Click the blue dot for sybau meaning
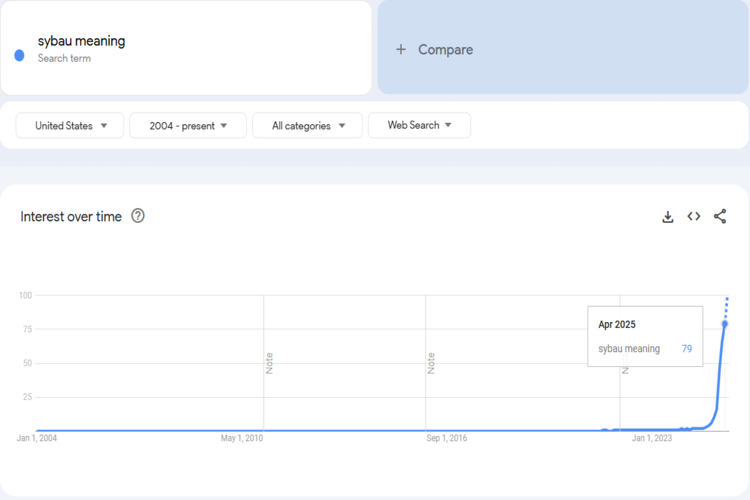Screen dimensions: 750x500 [x=19, y=56]
